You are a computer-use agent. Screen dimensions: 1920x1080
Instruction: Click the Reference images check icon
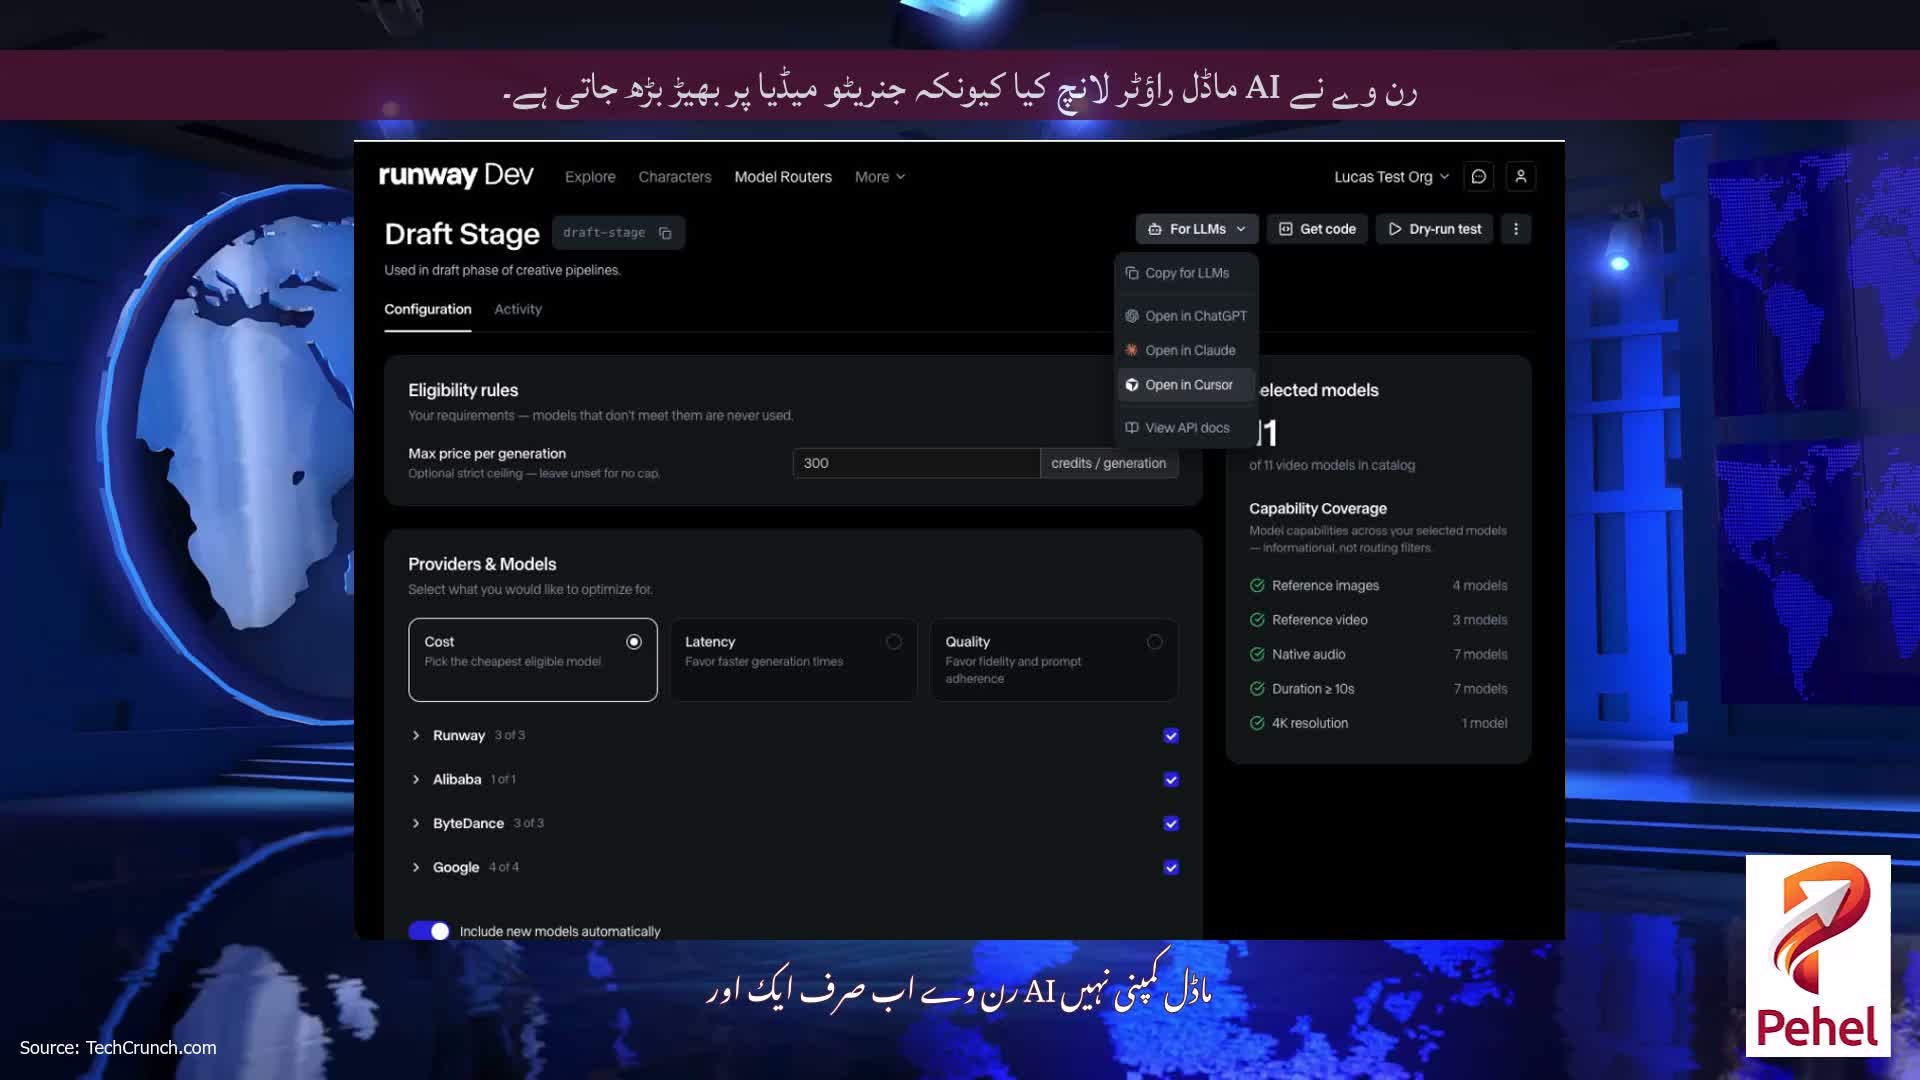tap(1257, 586)
